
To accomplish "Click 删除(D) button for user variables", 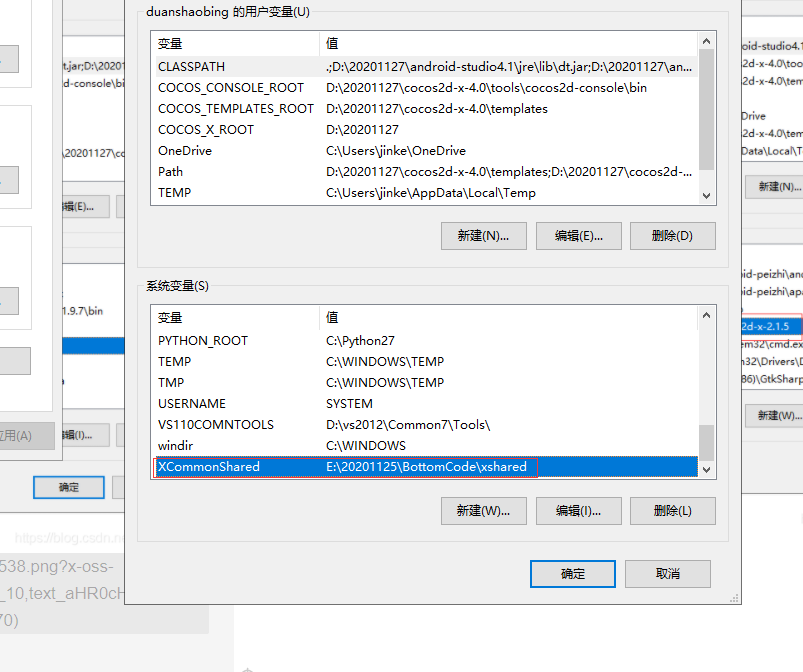I will pos(672,236).
